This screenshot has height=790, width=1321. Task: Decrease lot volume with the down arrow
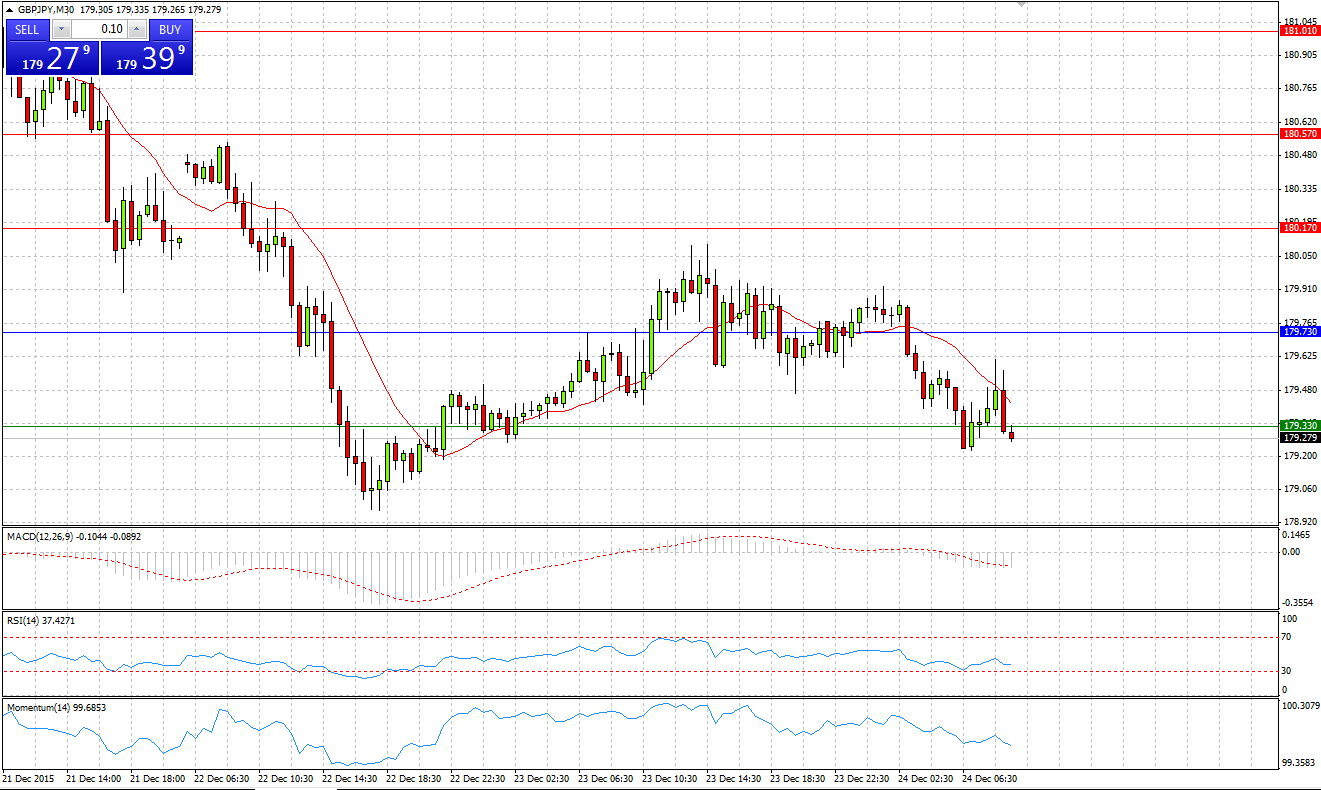(59, 30)
